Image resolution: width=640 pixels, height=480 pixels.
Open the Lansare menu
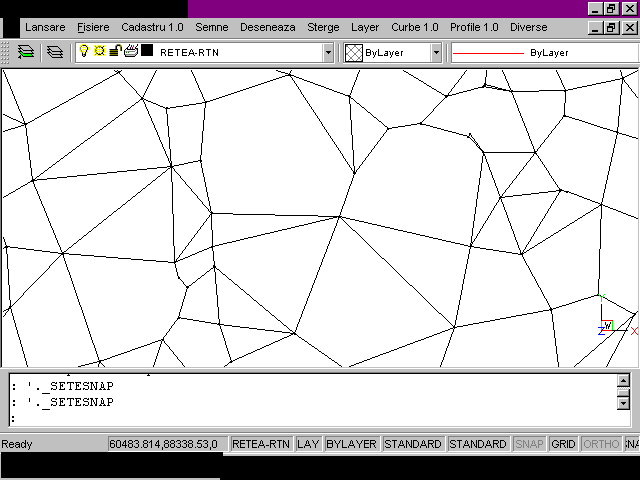pos(45,27)
